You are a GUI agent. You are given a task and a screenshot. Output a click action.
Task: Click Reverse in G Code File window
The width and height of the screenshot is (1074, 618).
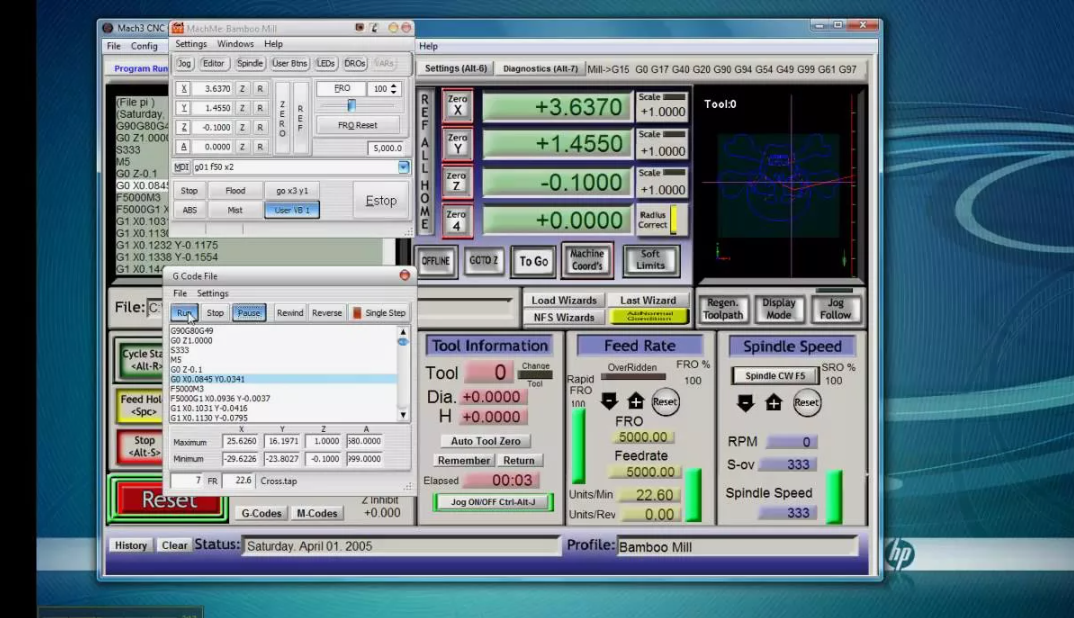pyautogui.click(x=327, y=312)
